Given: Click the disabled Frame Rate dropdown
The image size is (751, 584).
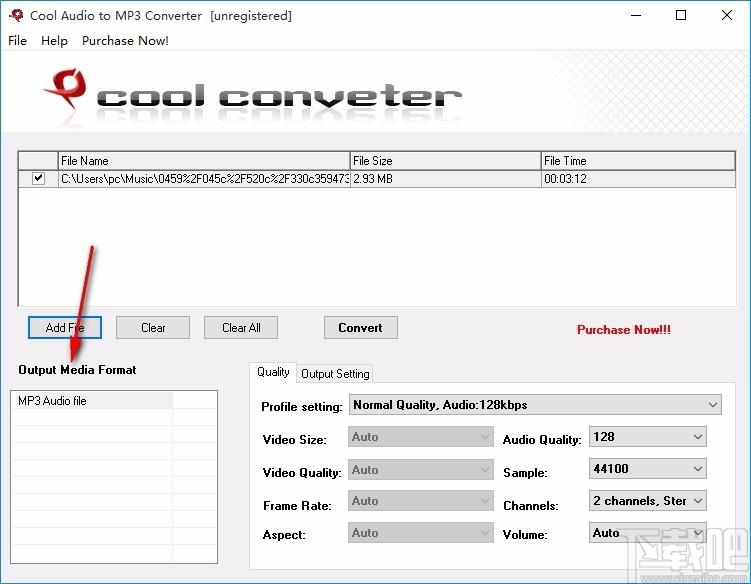Looking at the screenshot, I should tap(421, 501).
